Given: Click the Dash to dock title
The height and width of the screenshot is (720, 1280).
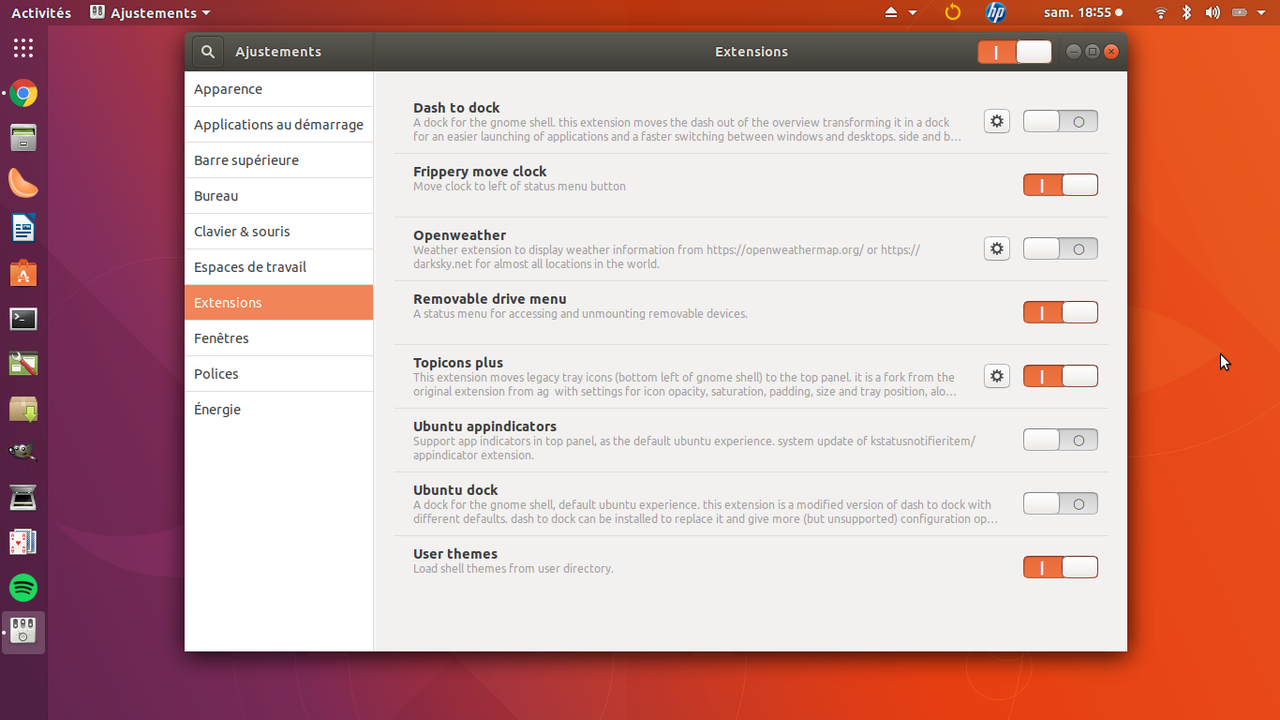Looking at the screenshot, I should 456,108.
